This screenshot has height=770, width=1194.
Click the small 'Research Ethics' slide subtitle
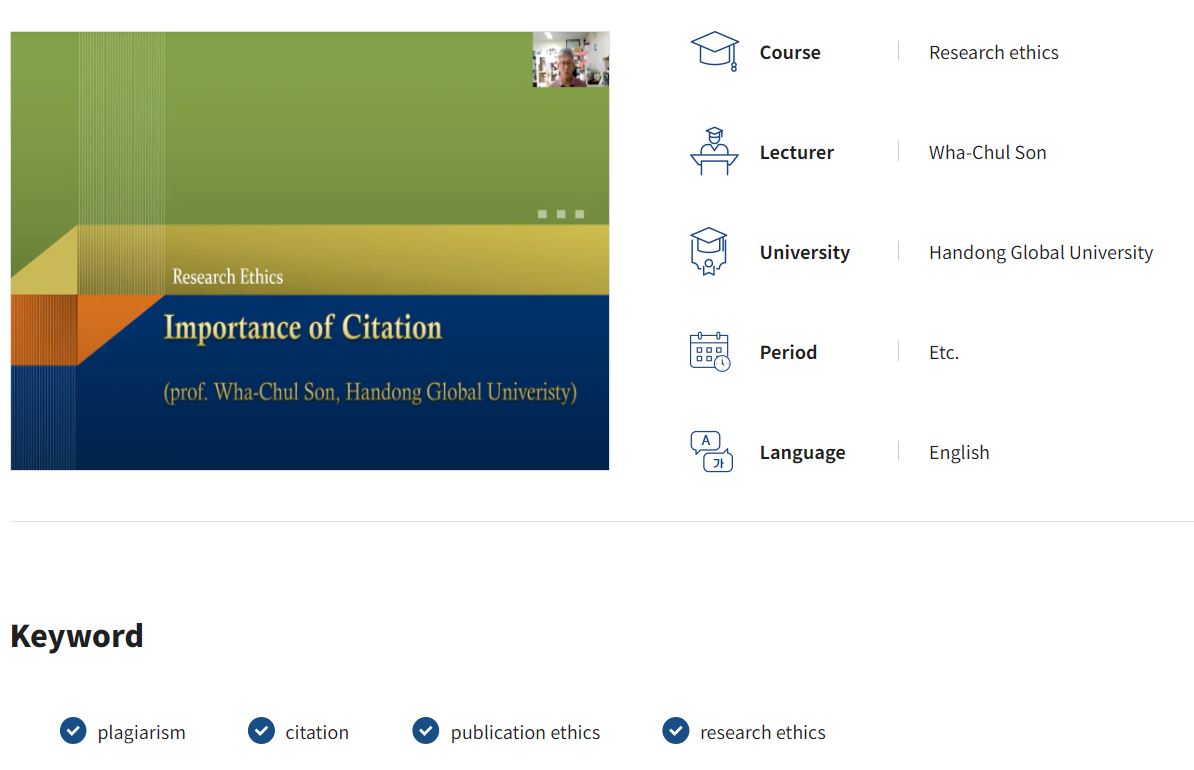coord(228,276)
